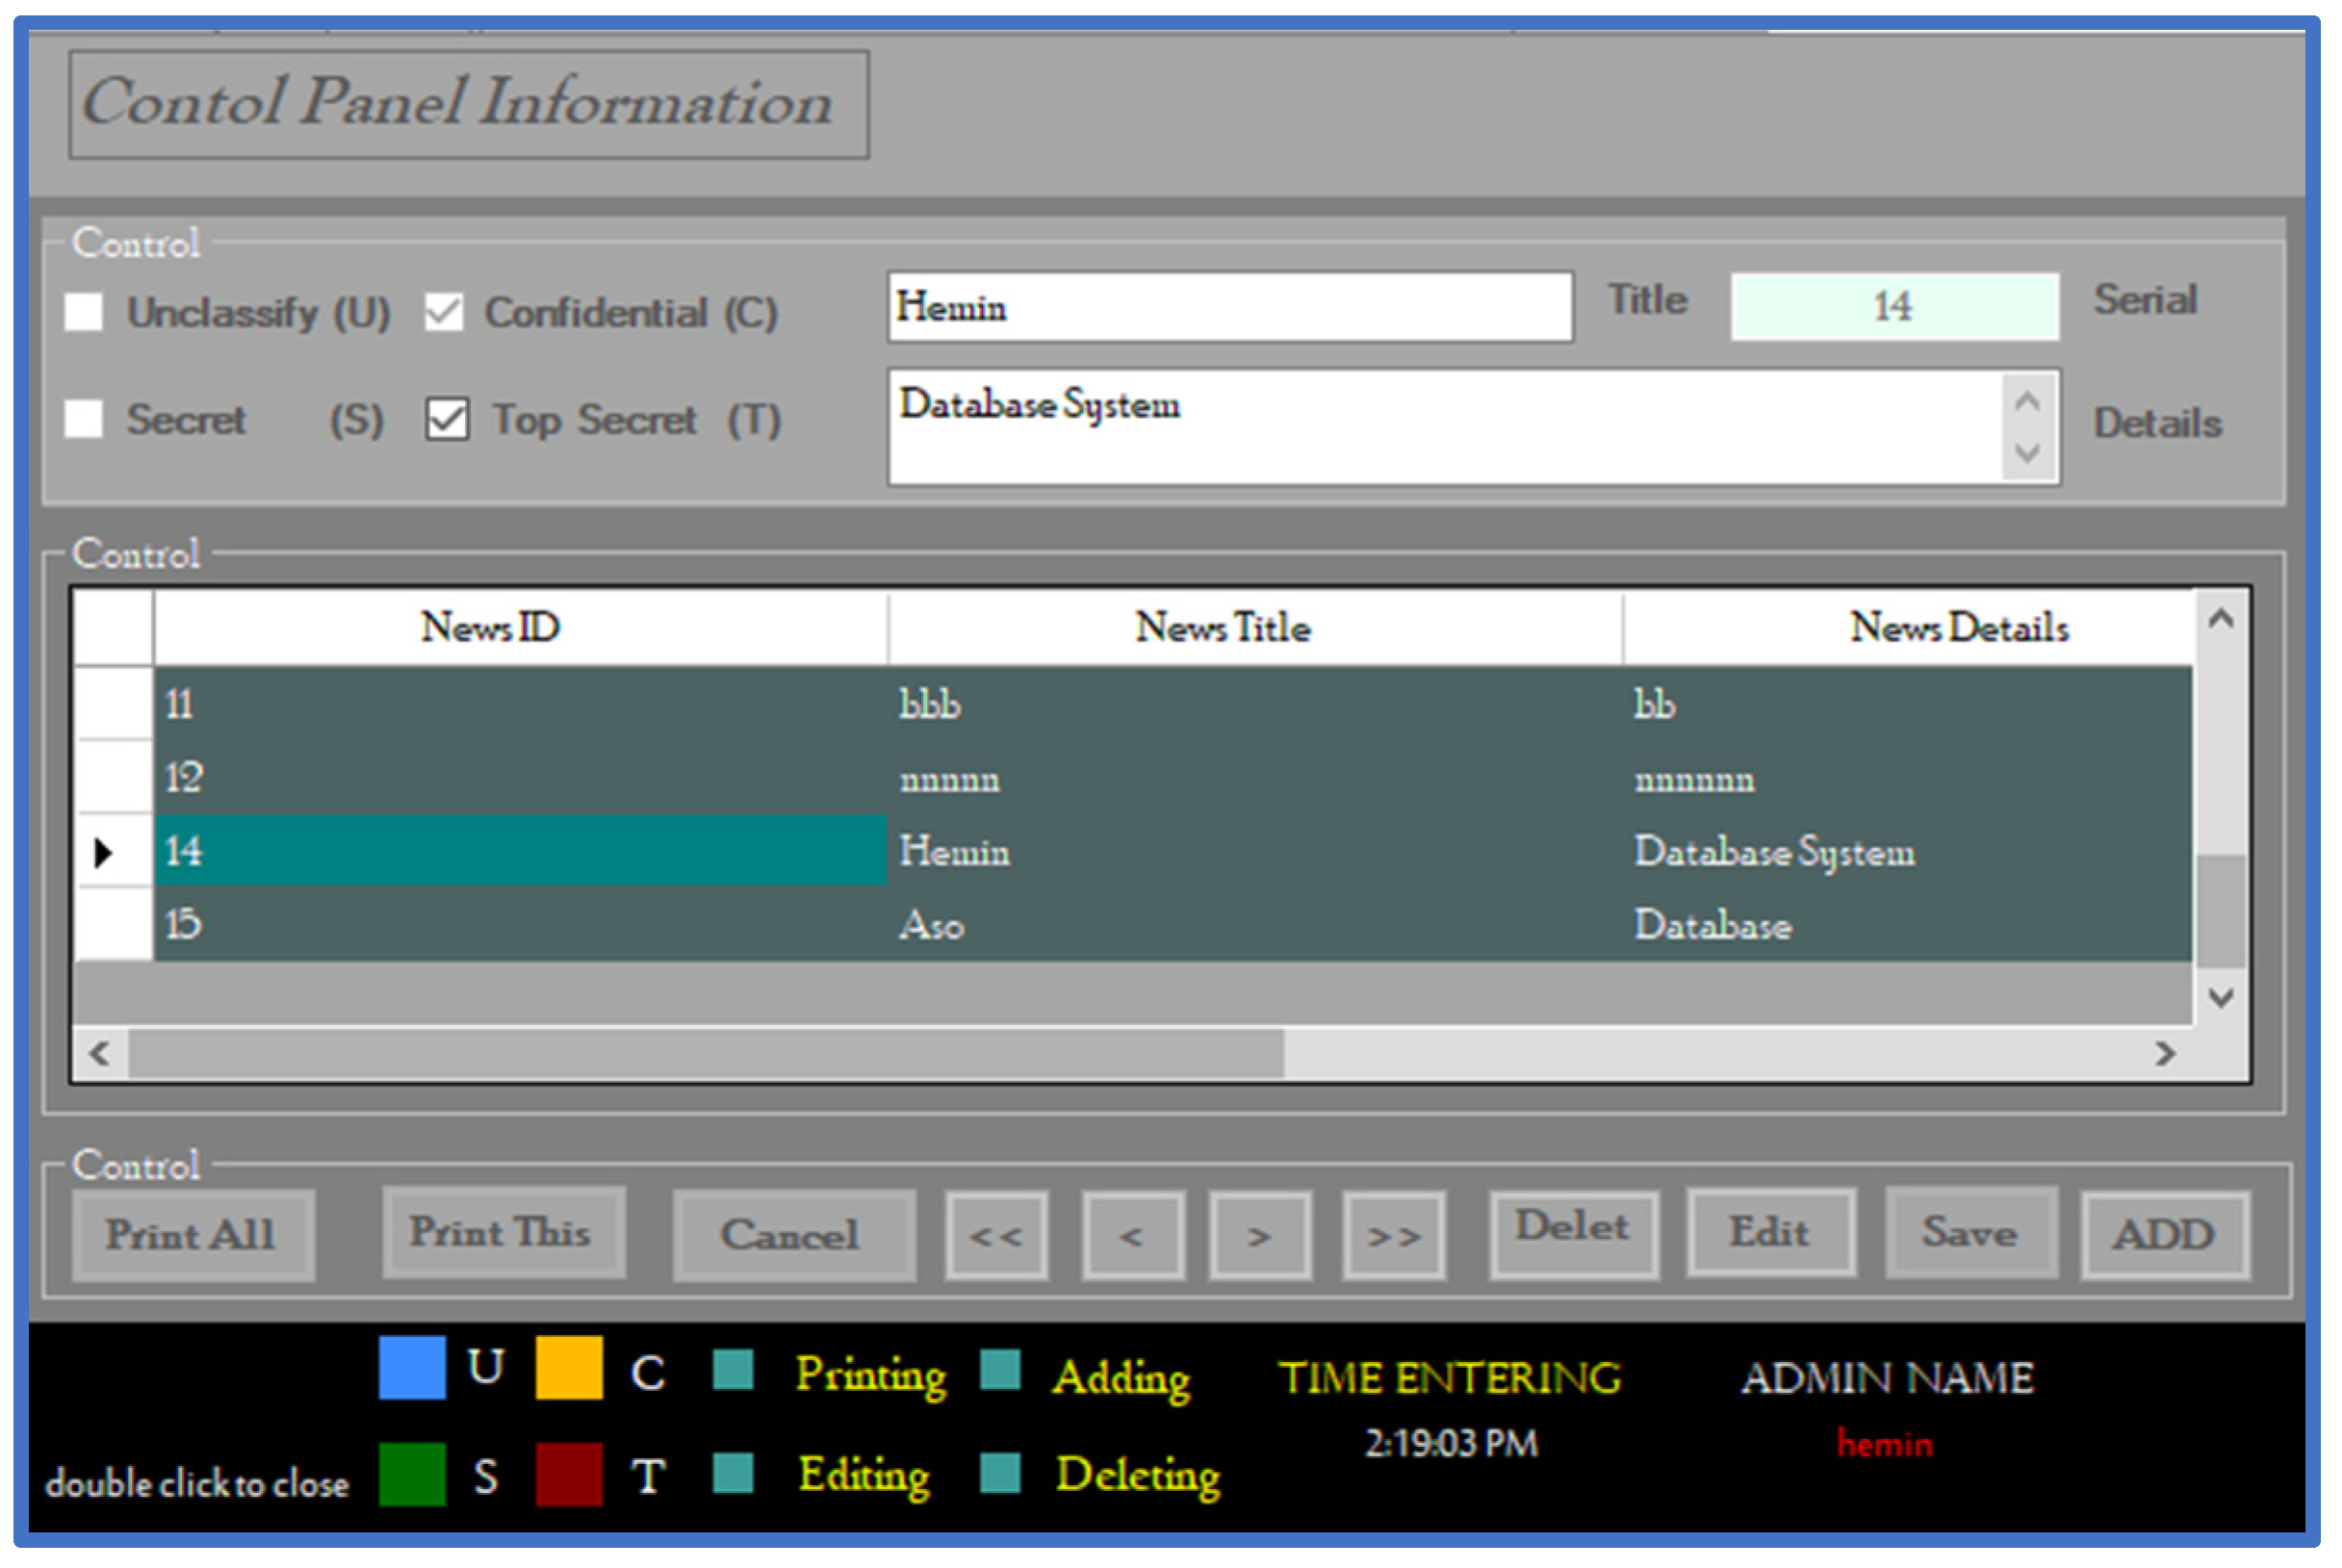Enable the Unclassify (U) checkbox
The width and height of the screenshot is (2342, 1568).
(84, 312)
